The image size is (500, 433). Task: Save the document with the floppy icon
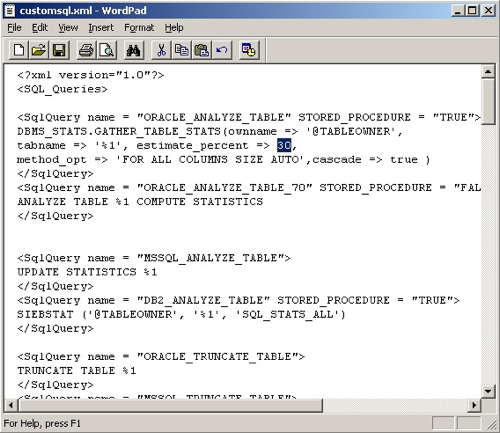tap(59, 50)
